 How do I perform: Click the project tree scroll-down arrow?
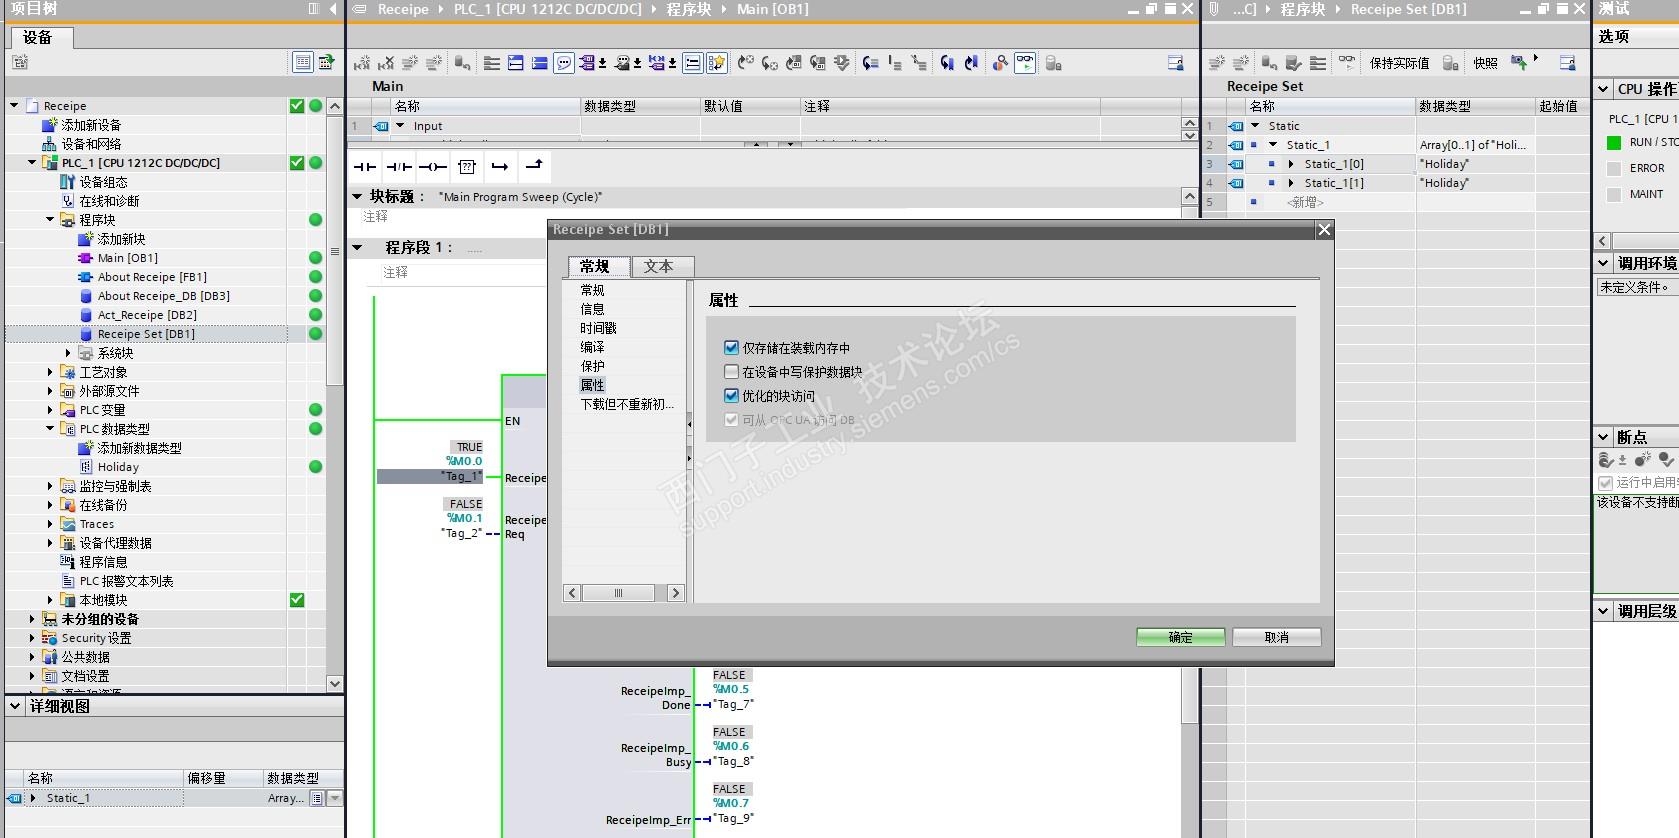pos(335,683)
